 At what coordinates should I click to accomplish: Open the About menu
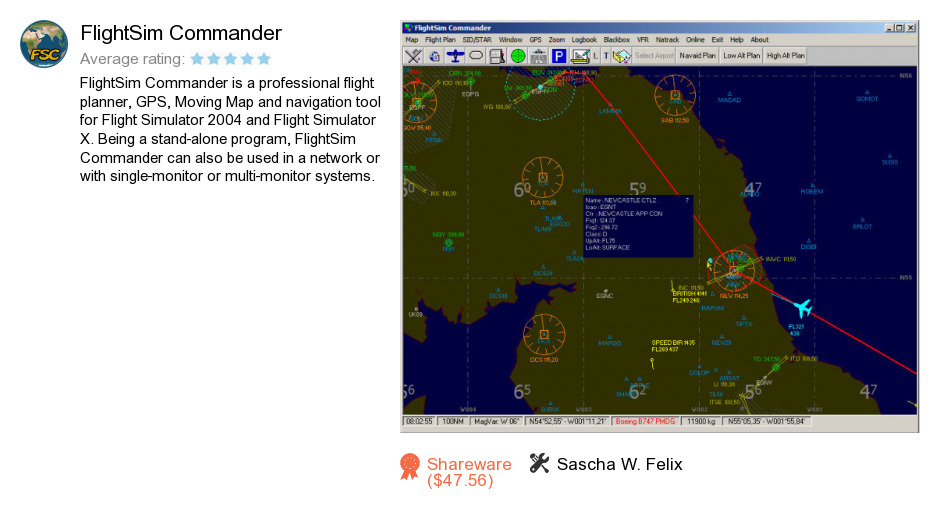pyautogui.click(x=760, y=40)
